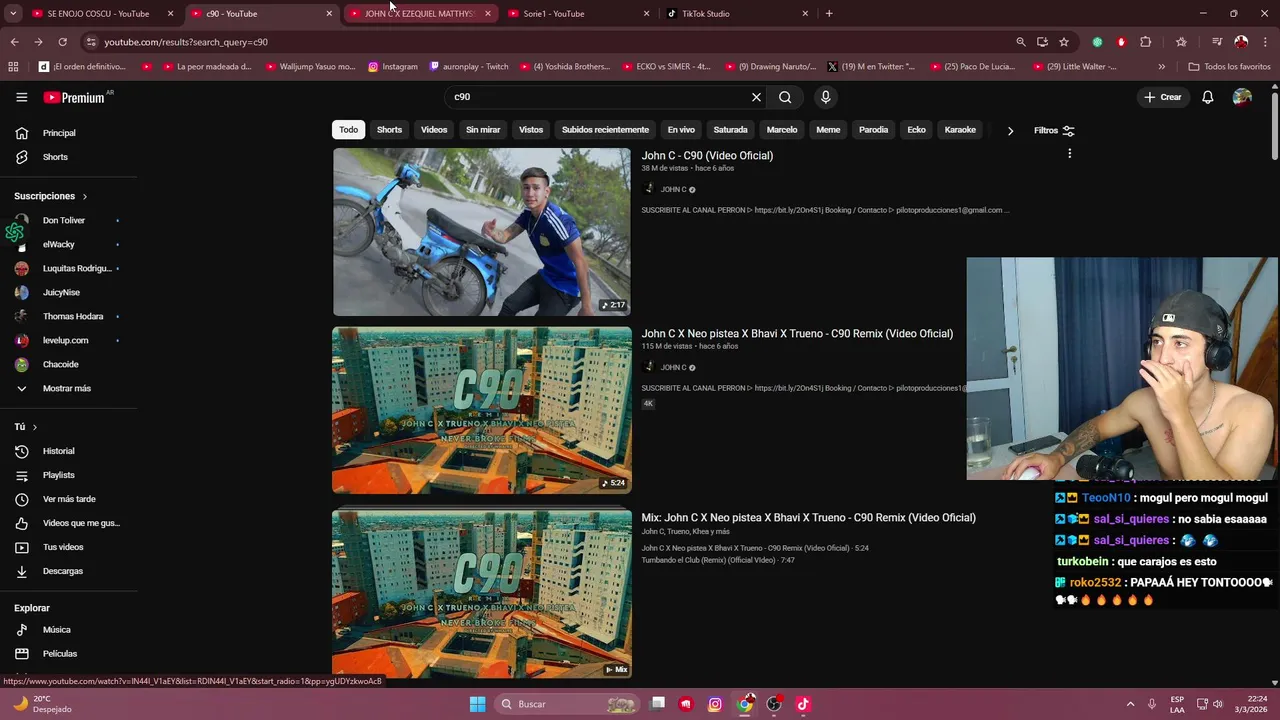This screenshot has width=1280, height=720.
Task: Open Filtros search filters
Action: coord(1054,130)
